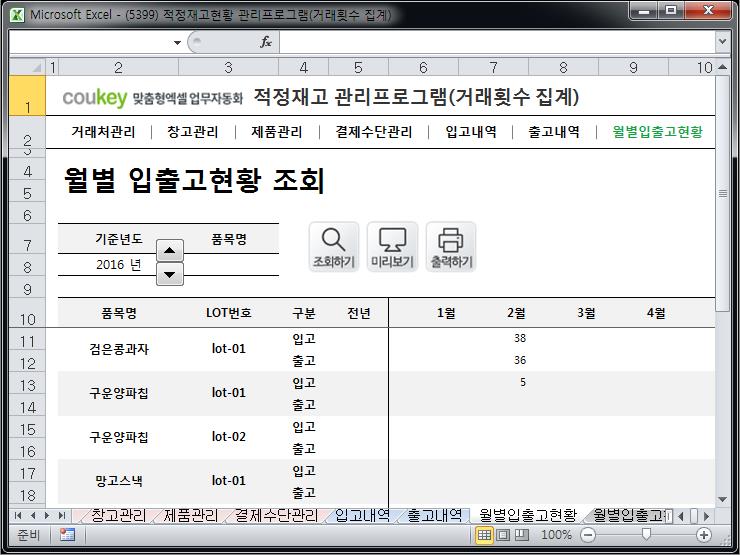Select the 품목명 filter label cell
The image size is (740, 555).
coord(229,239)
